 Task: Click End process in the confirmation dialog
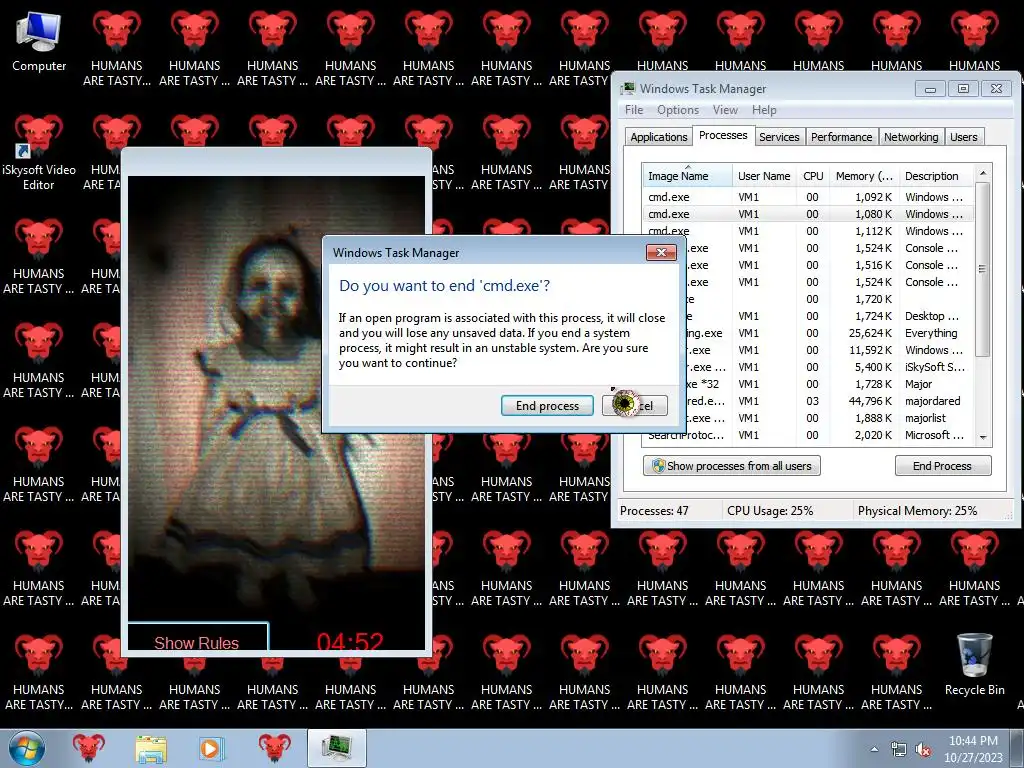547,406
